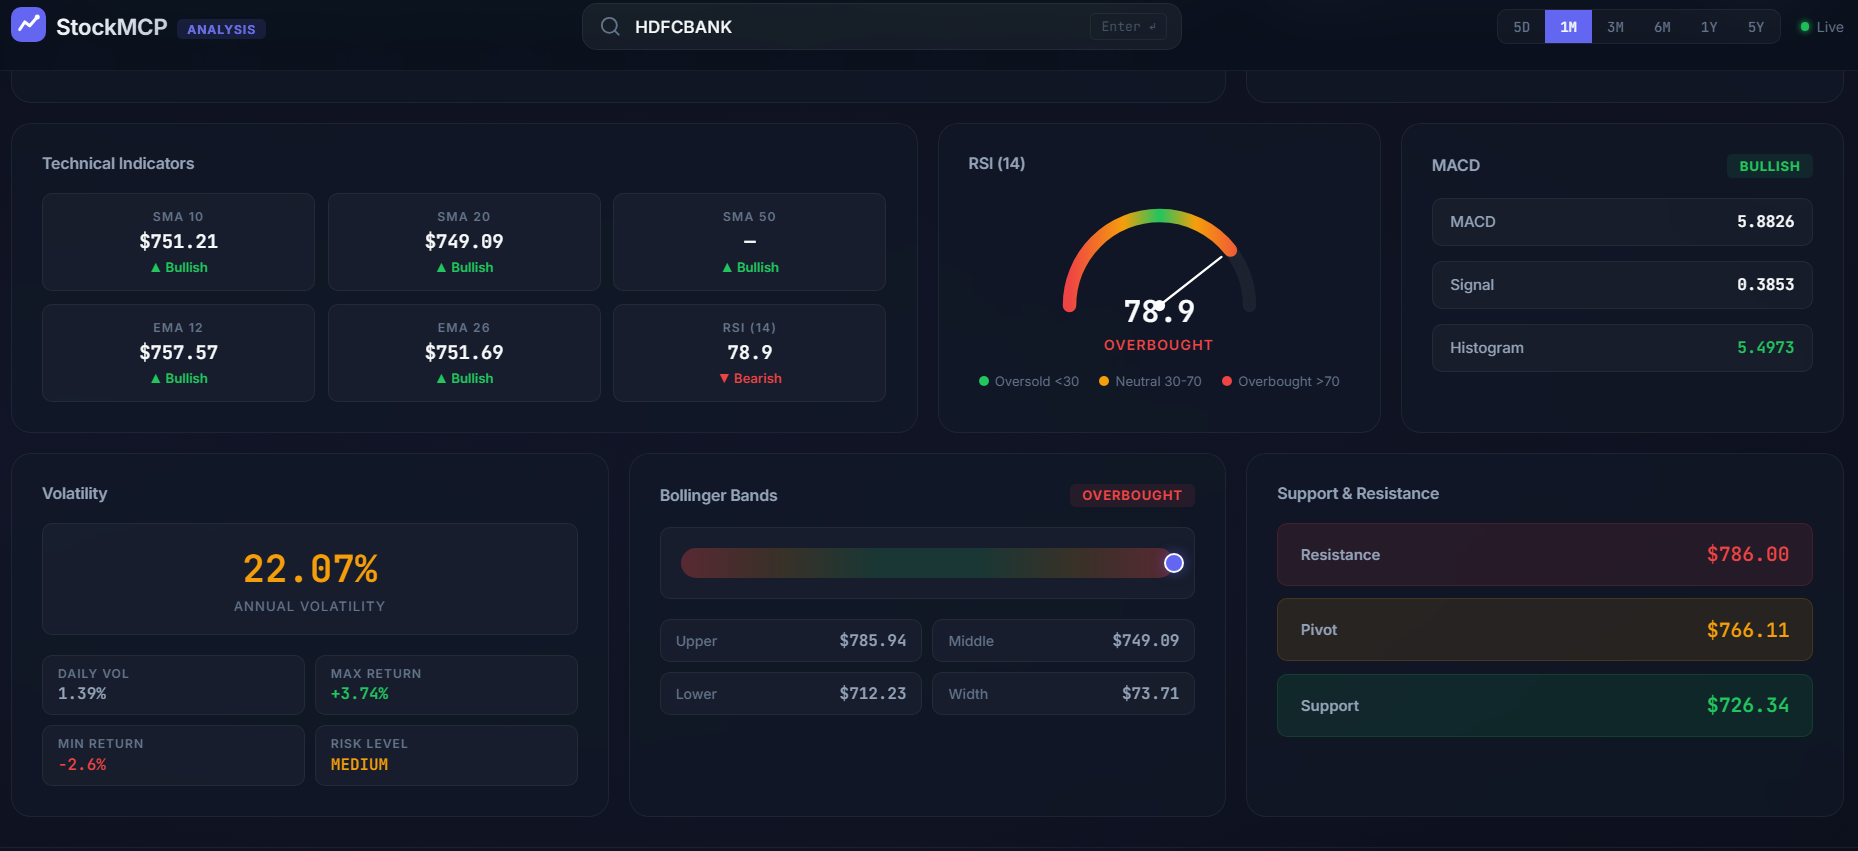Screen dimensions: 1858x851
Task: Click the Bollinger Bands gradient bar
Action: point(927,563)
